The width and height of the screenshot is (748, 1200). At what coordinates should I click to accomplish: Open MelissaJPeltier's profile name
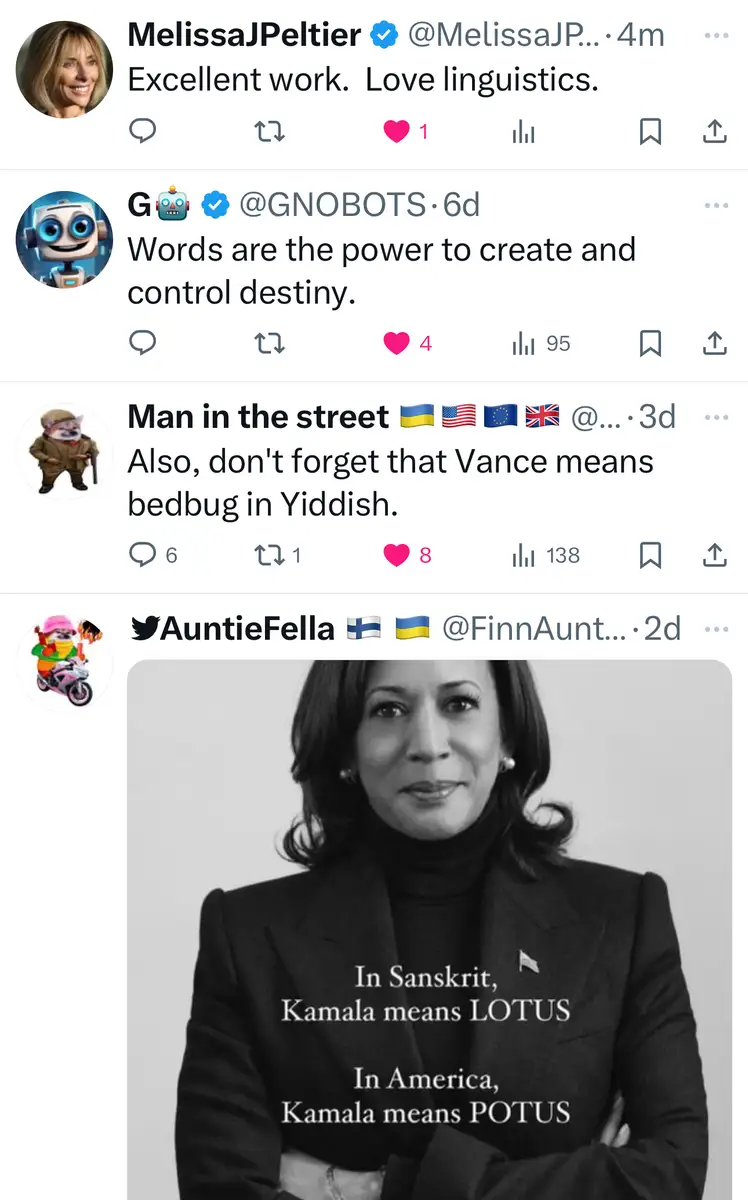pos(244,35)
